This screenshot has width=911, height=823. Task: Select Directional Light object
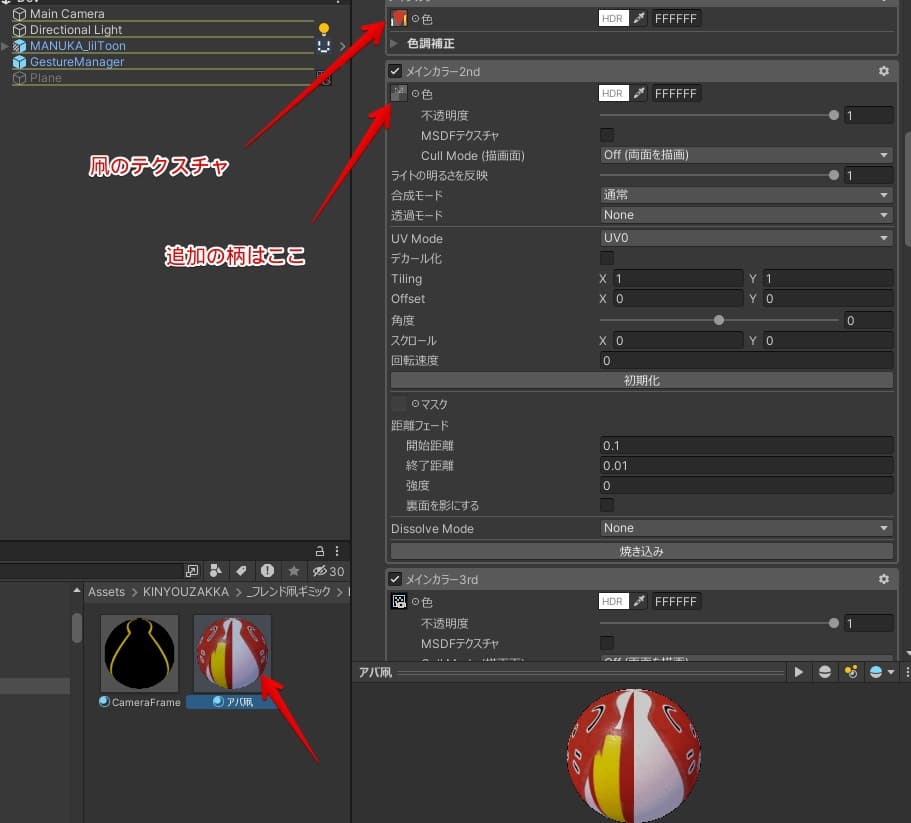[76, 30]
